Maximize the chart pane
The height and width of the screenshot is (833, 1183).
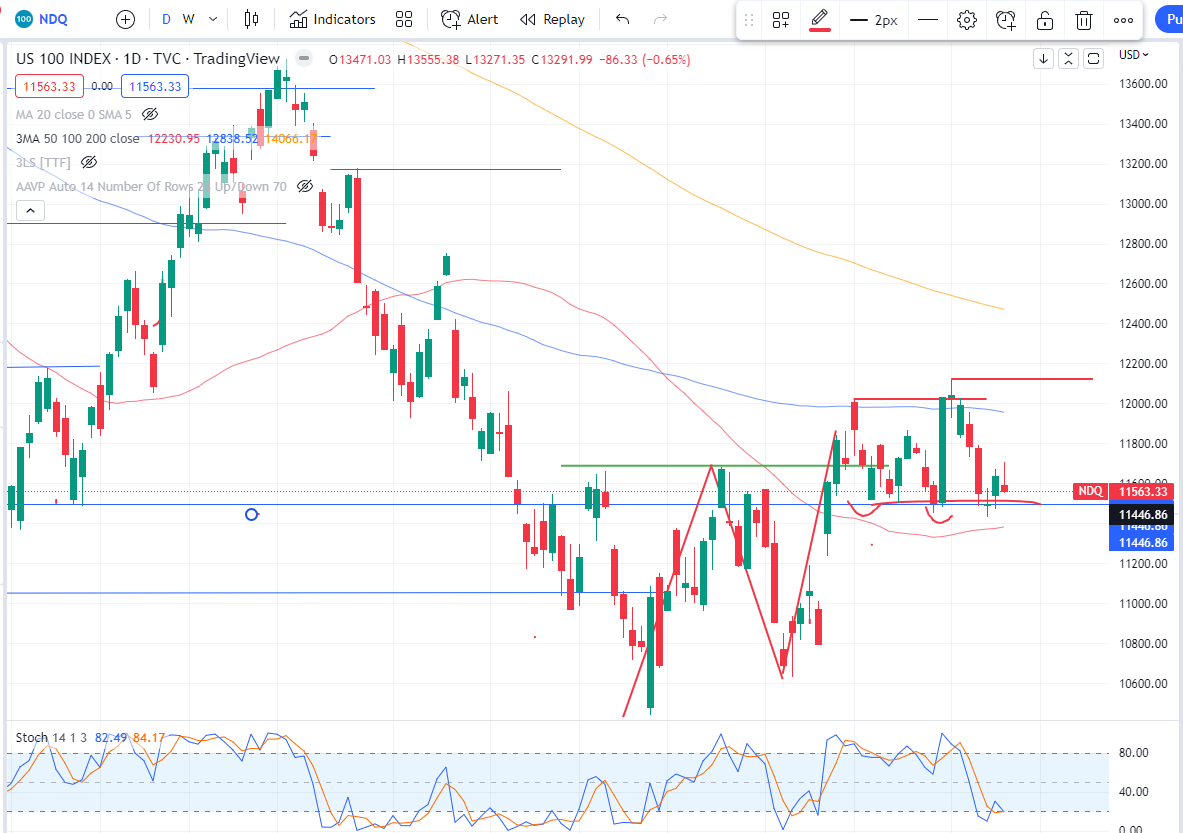click(1093, 58)
